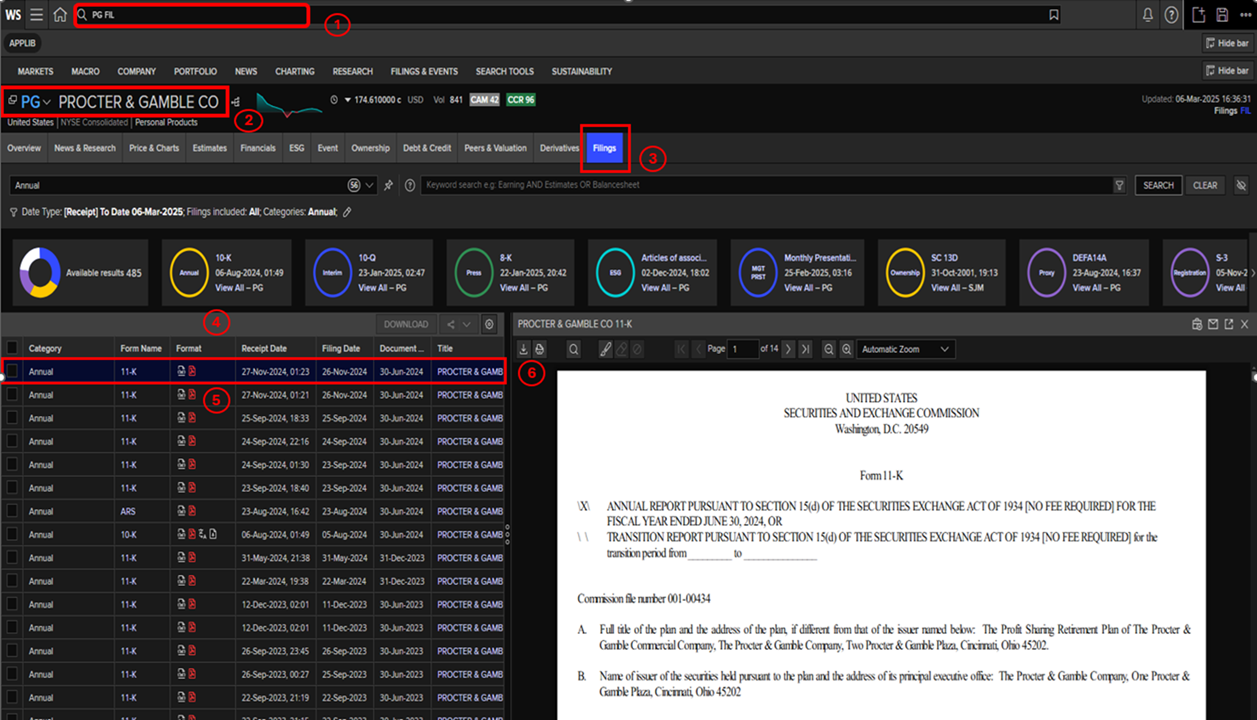This screenshot has width=1257, height=720.
Task: Open the PDF icon for the ARS filing
Action: point(192,511)
